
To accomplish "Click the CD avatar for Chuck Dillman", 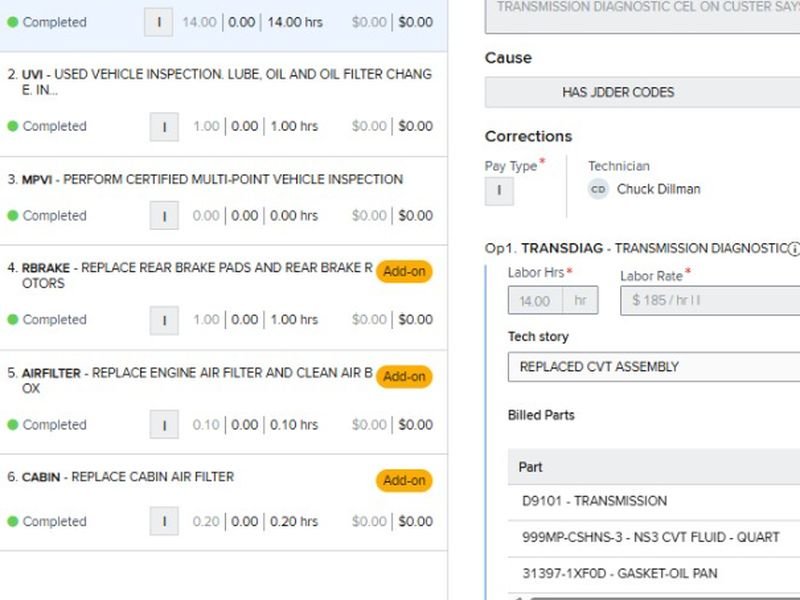I will click(x=598, y=189).
